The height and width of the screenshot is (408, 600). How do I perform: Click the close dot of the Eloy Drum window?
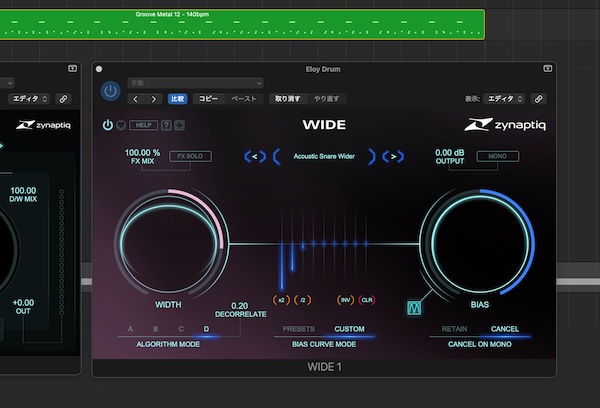99,69
